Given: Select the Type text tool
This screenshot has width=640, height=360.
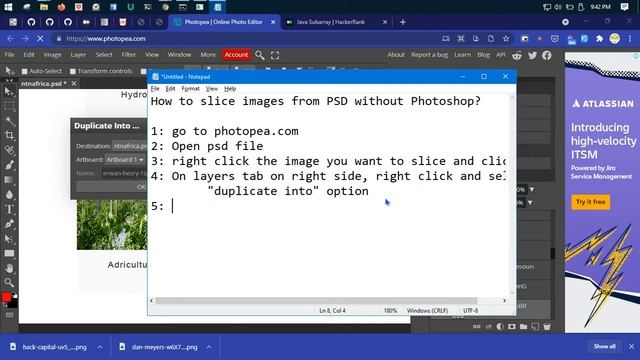Looking at the screenshot, I should pos(9,209).
